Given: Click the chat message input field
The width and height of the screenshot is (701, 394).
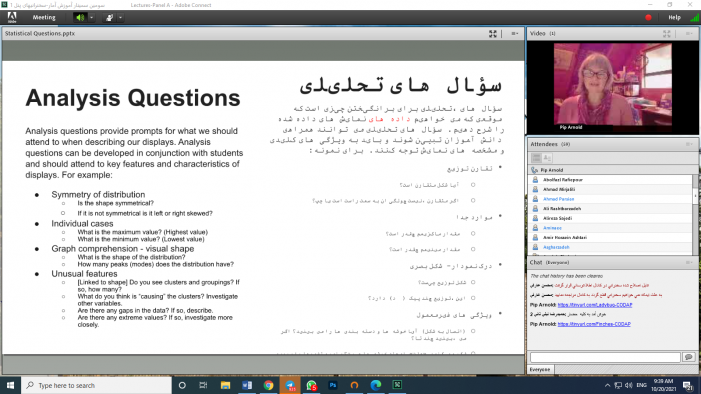Looking at the screenshot, I should point(605,357).
